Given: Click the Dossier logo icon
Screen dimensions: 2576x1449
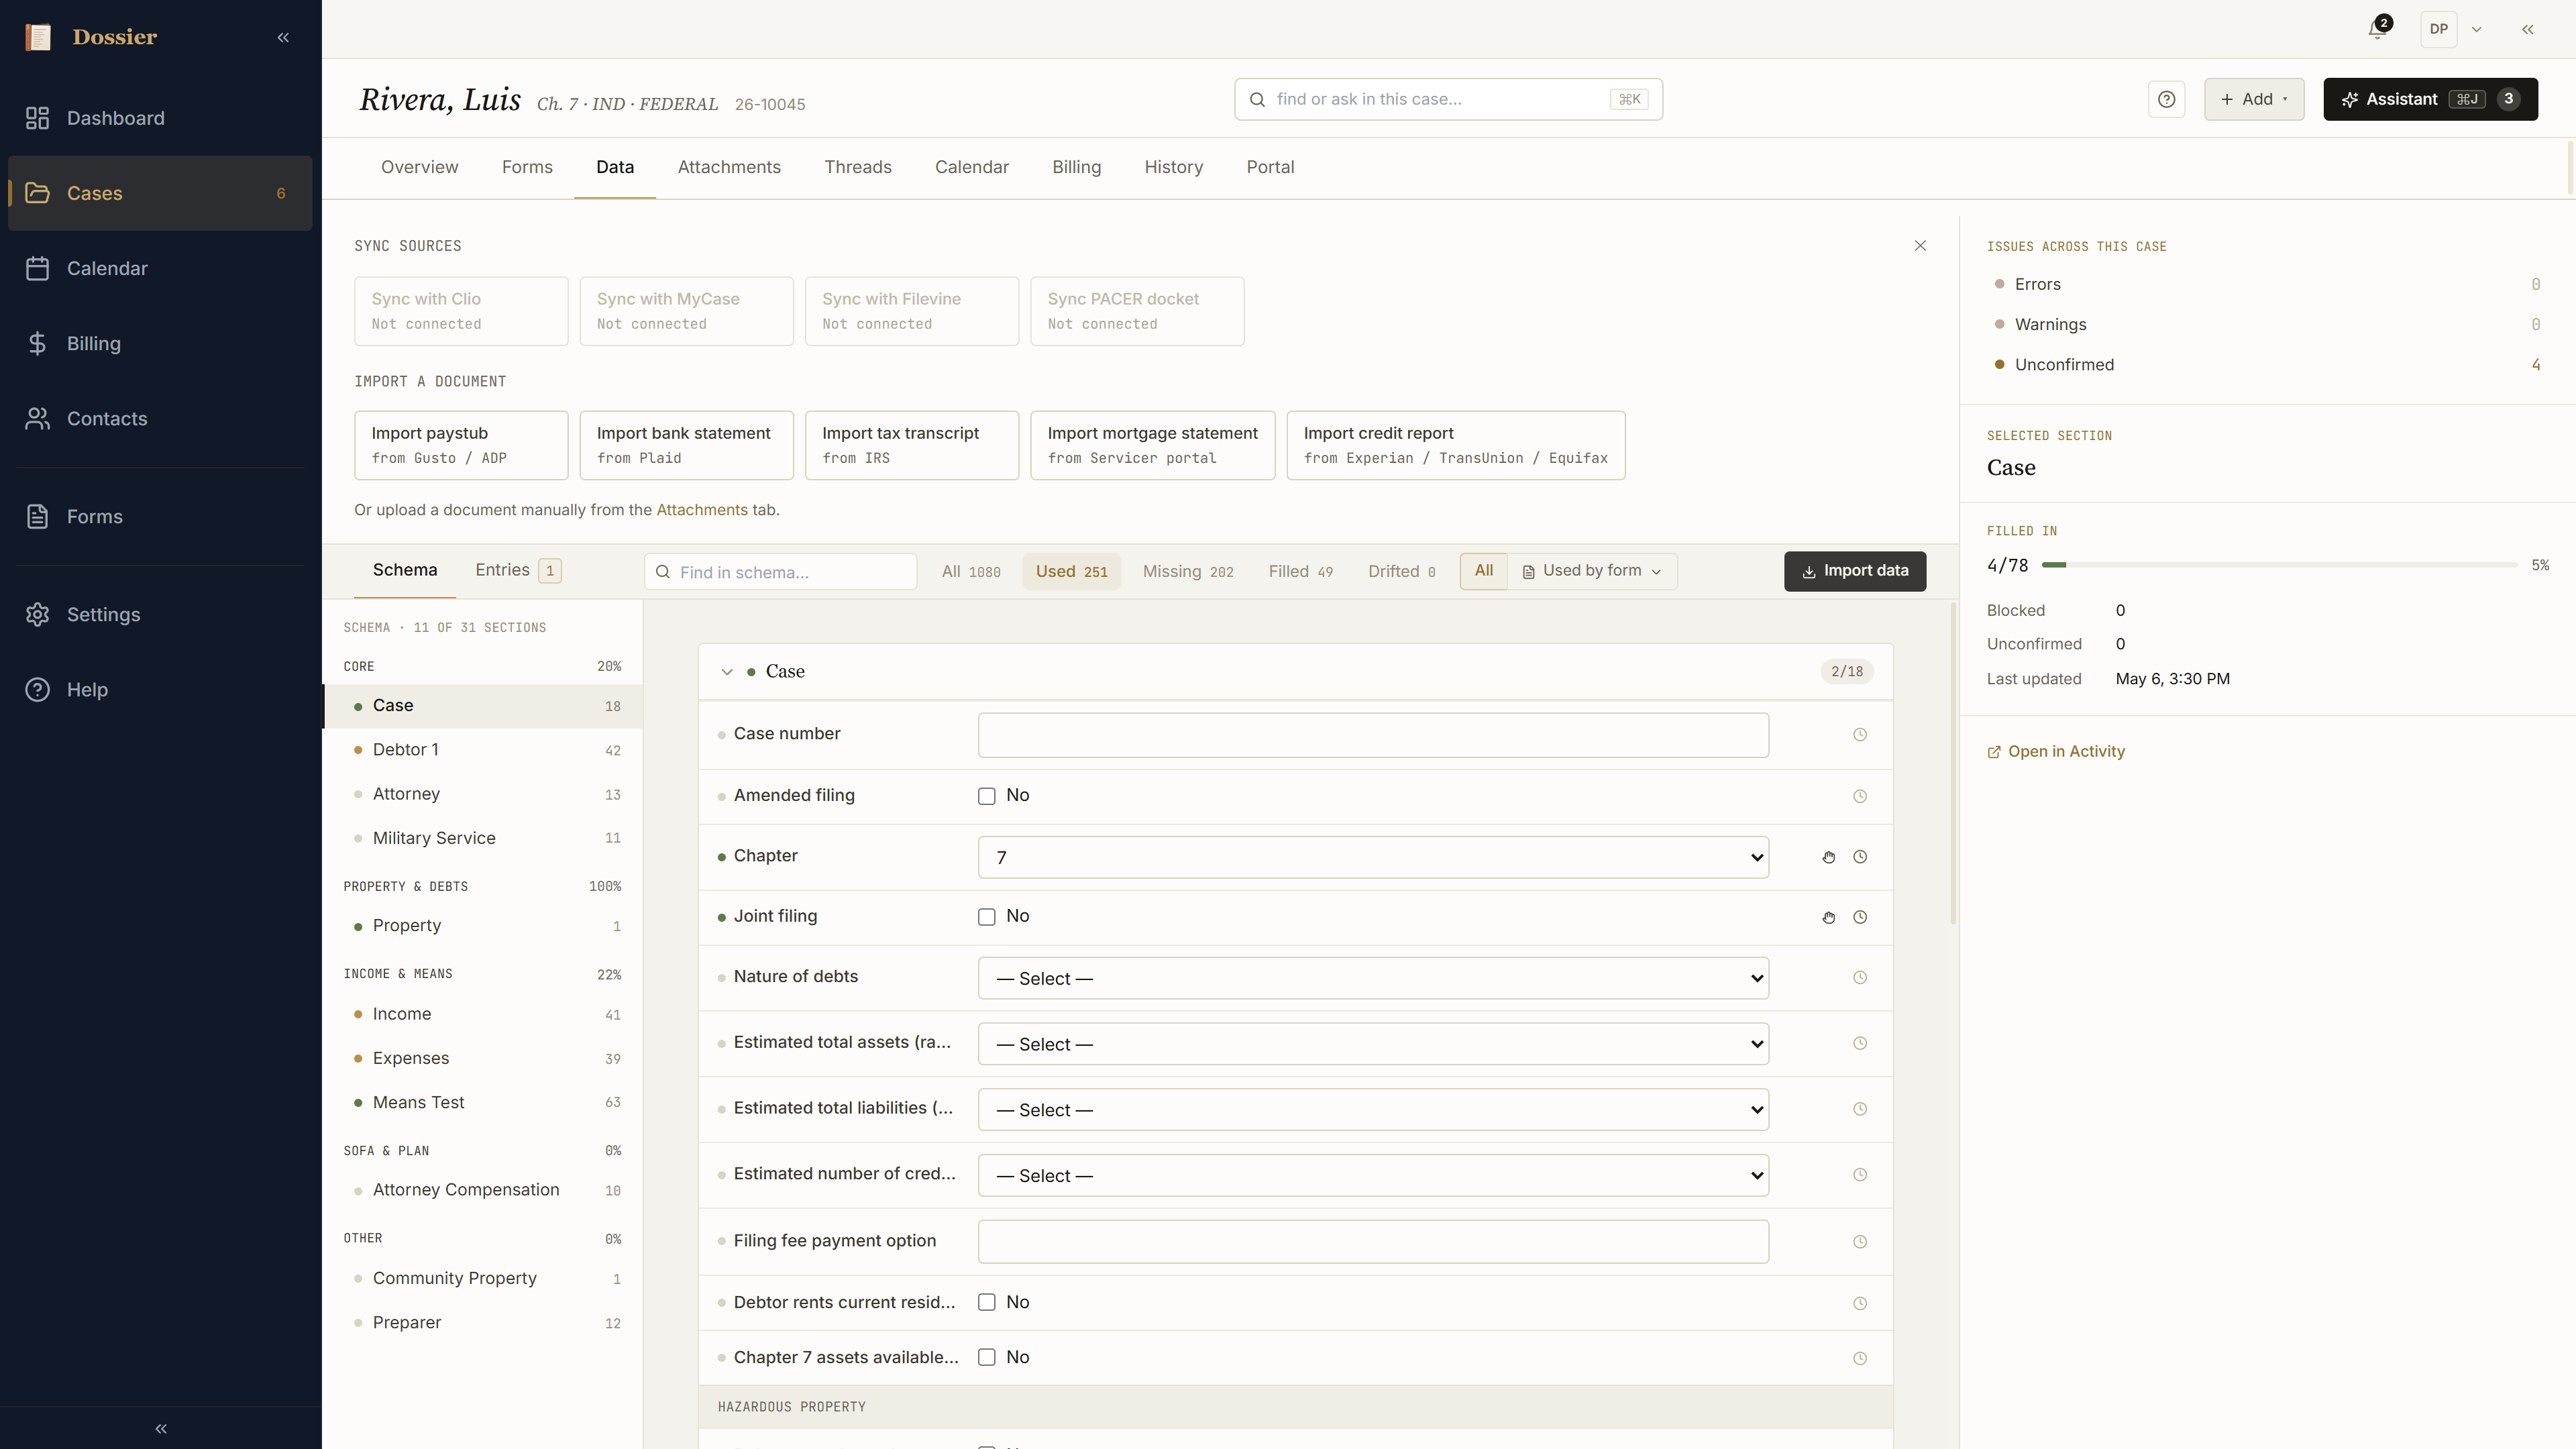Looking at the screenshot, I should [x=38, y=37].
